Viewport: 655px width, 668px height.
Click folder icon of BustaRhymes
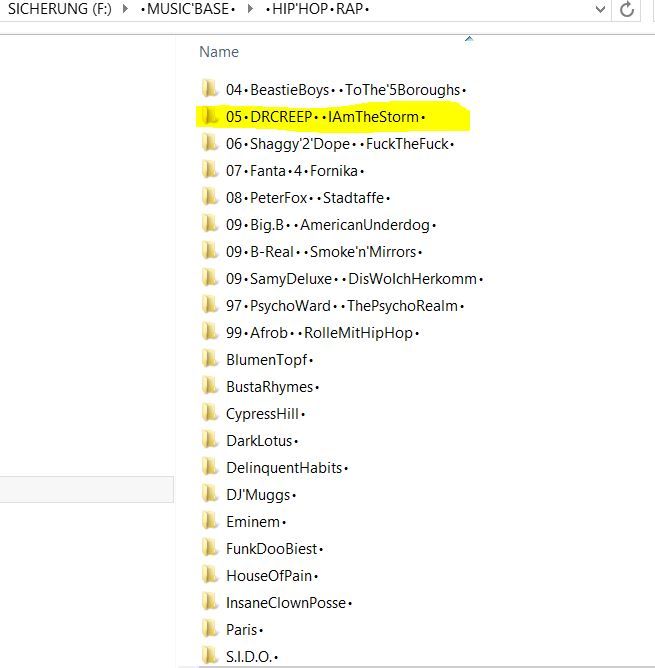point(210,386)
